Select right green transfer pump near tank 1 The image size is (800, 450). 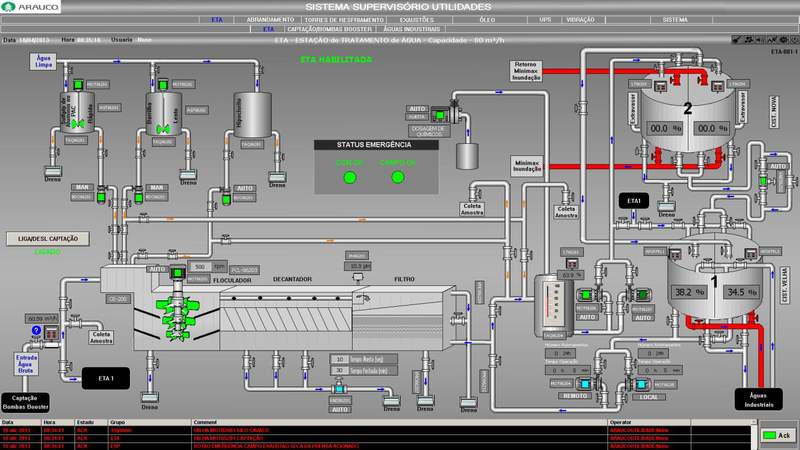click(641, 295)
